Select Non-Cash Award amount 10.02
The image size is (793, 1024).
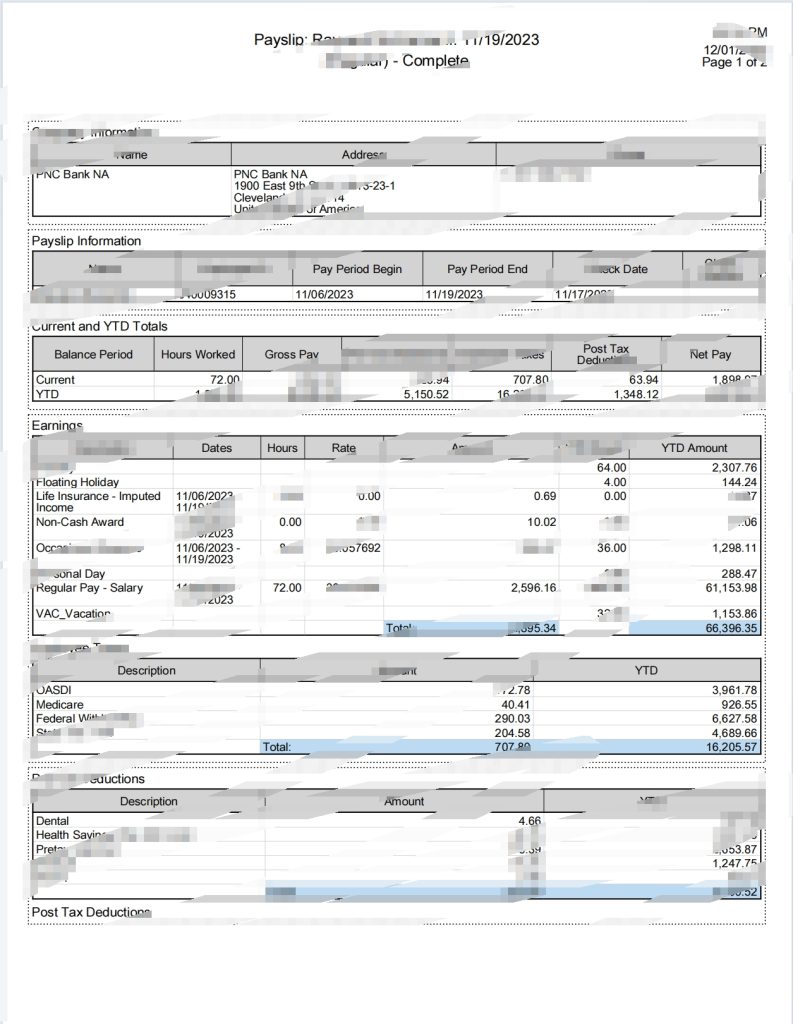click(x=542, y=522)
